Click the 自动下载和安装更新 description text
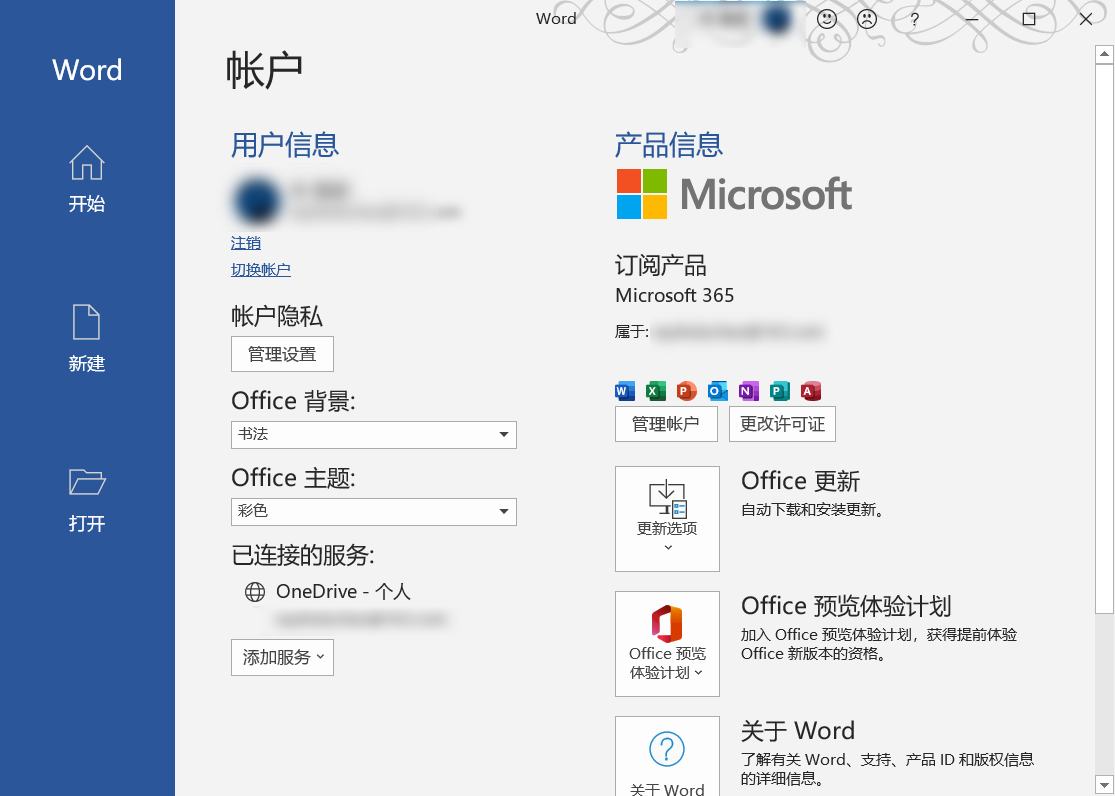 [812, 510]
